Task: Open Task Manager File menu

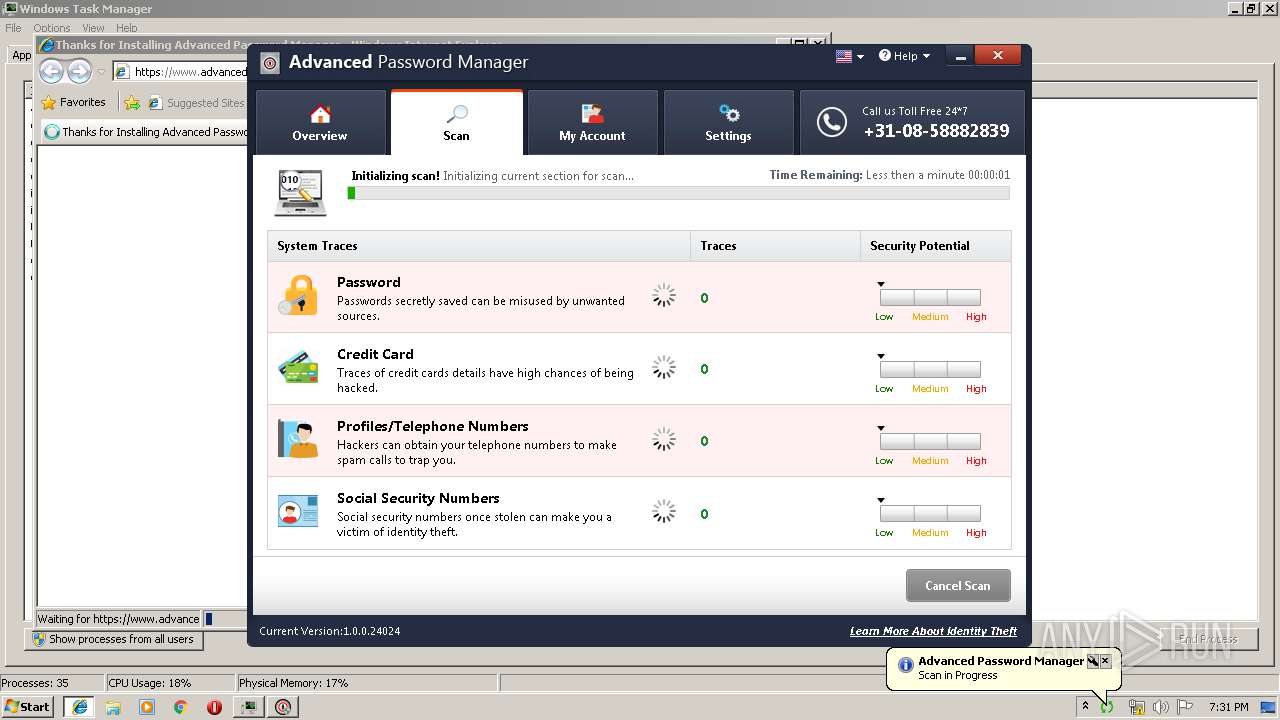Action: (x=13, y=28)
